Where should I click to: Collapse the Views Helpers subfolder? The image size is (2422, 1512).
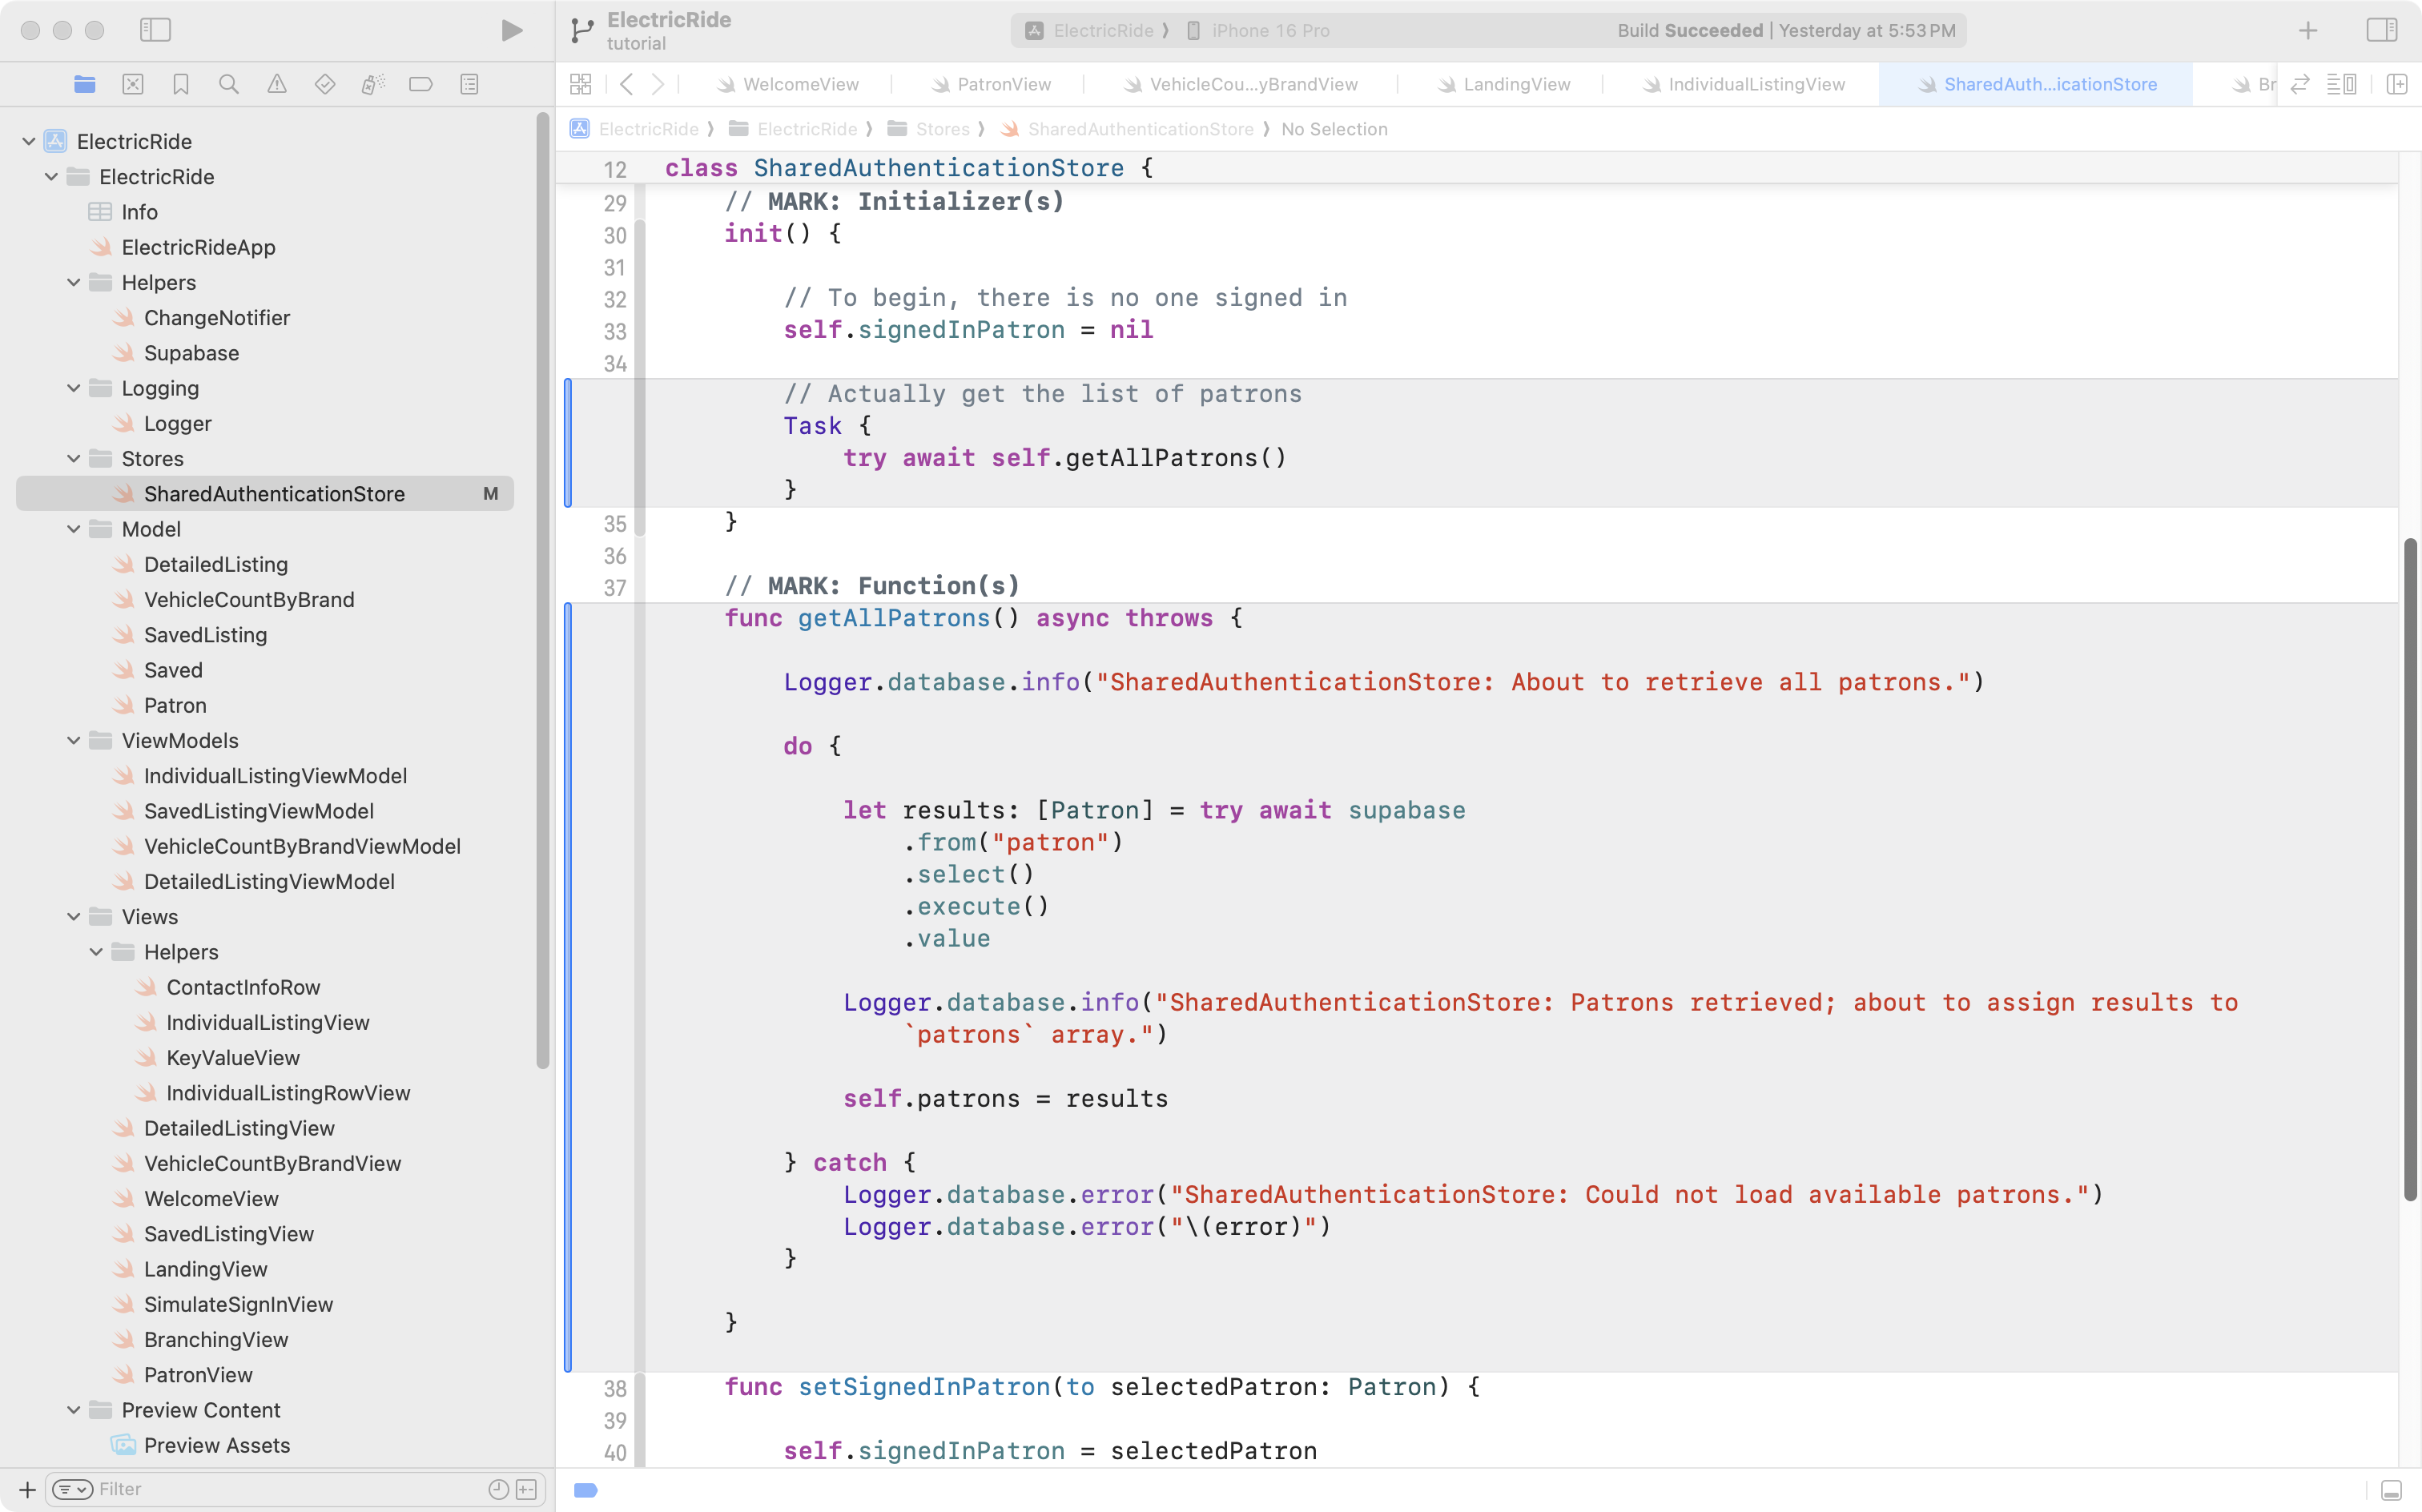coord(96,952)
